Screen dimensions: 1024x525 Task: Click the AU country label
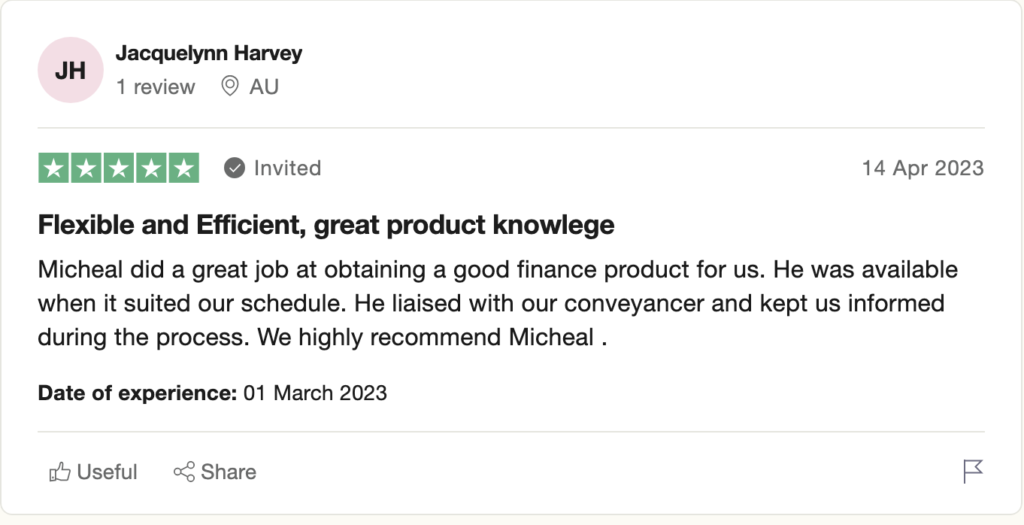pos(264,87)
